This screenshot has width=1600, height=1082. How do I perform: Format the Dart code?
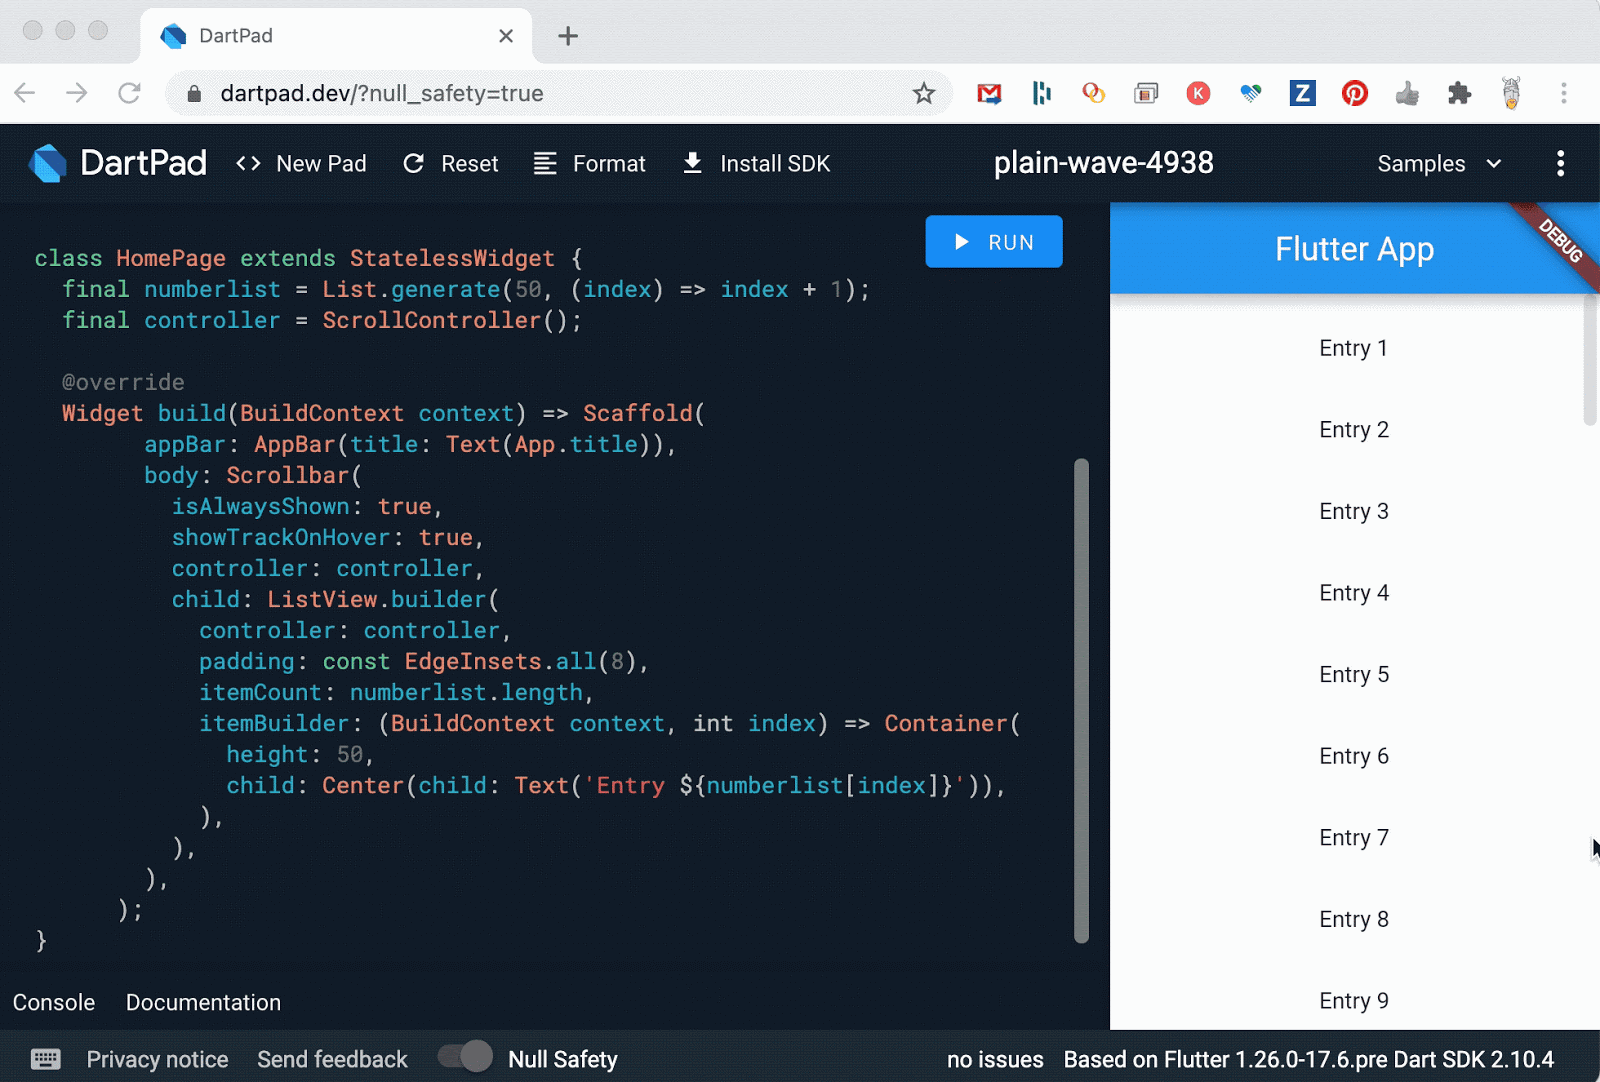[589, 163]
